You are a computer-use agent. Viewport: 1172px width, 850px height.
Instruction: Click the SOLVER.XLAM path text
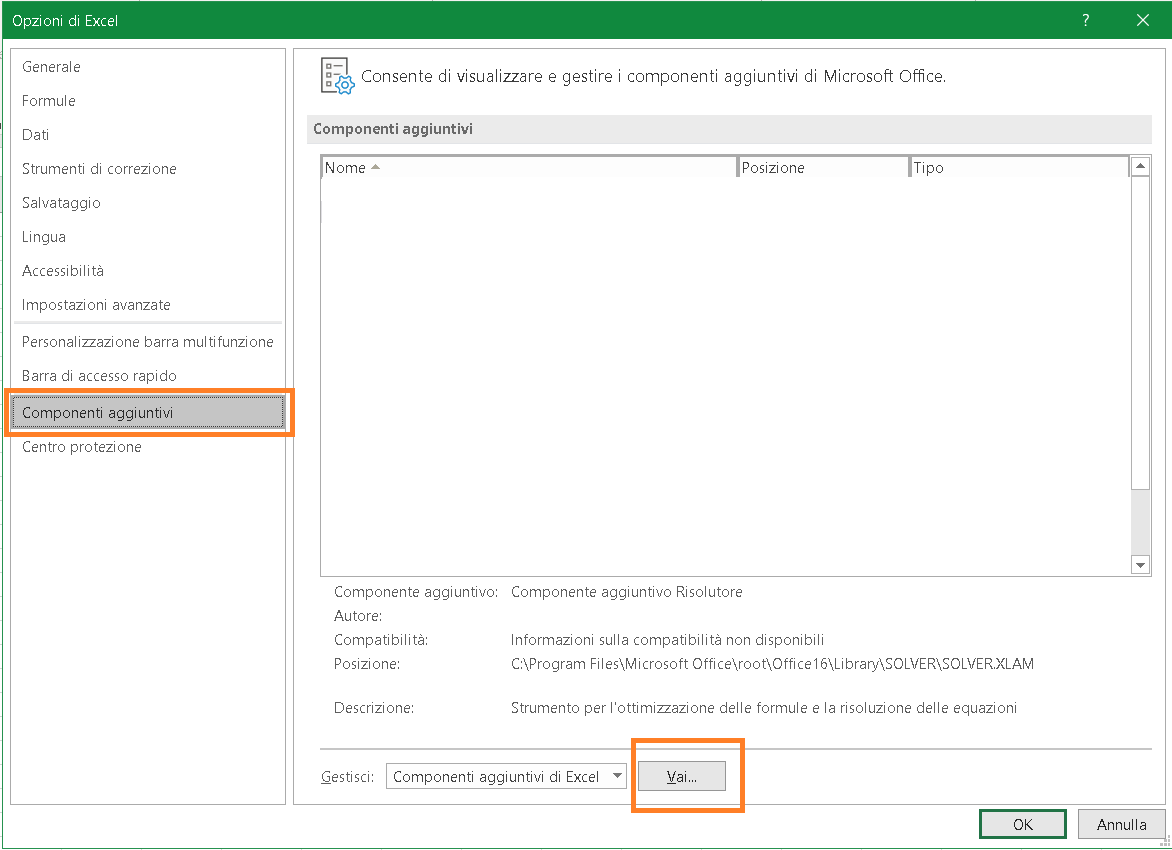tap(772, 663)
